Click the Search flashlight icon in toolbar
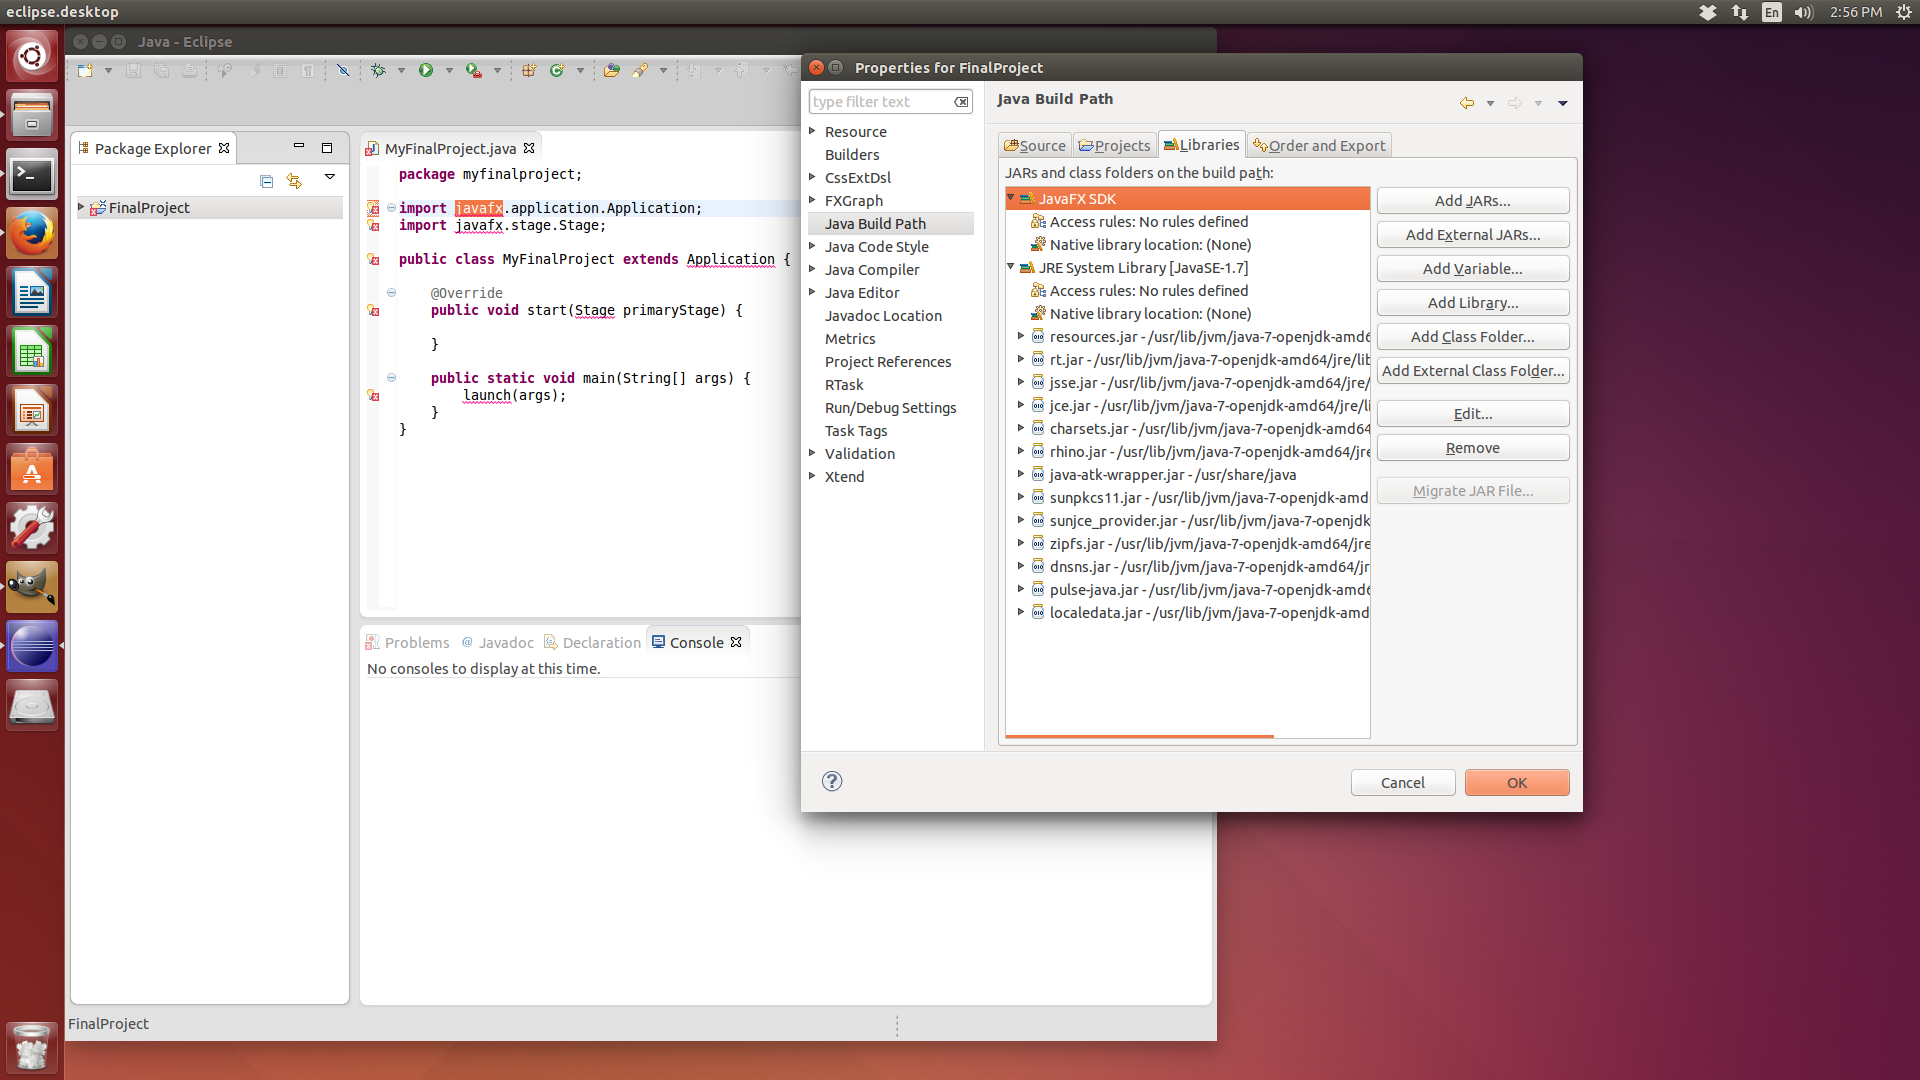The height and width of the screenshot is (1080, 1920). click(640, 70)
